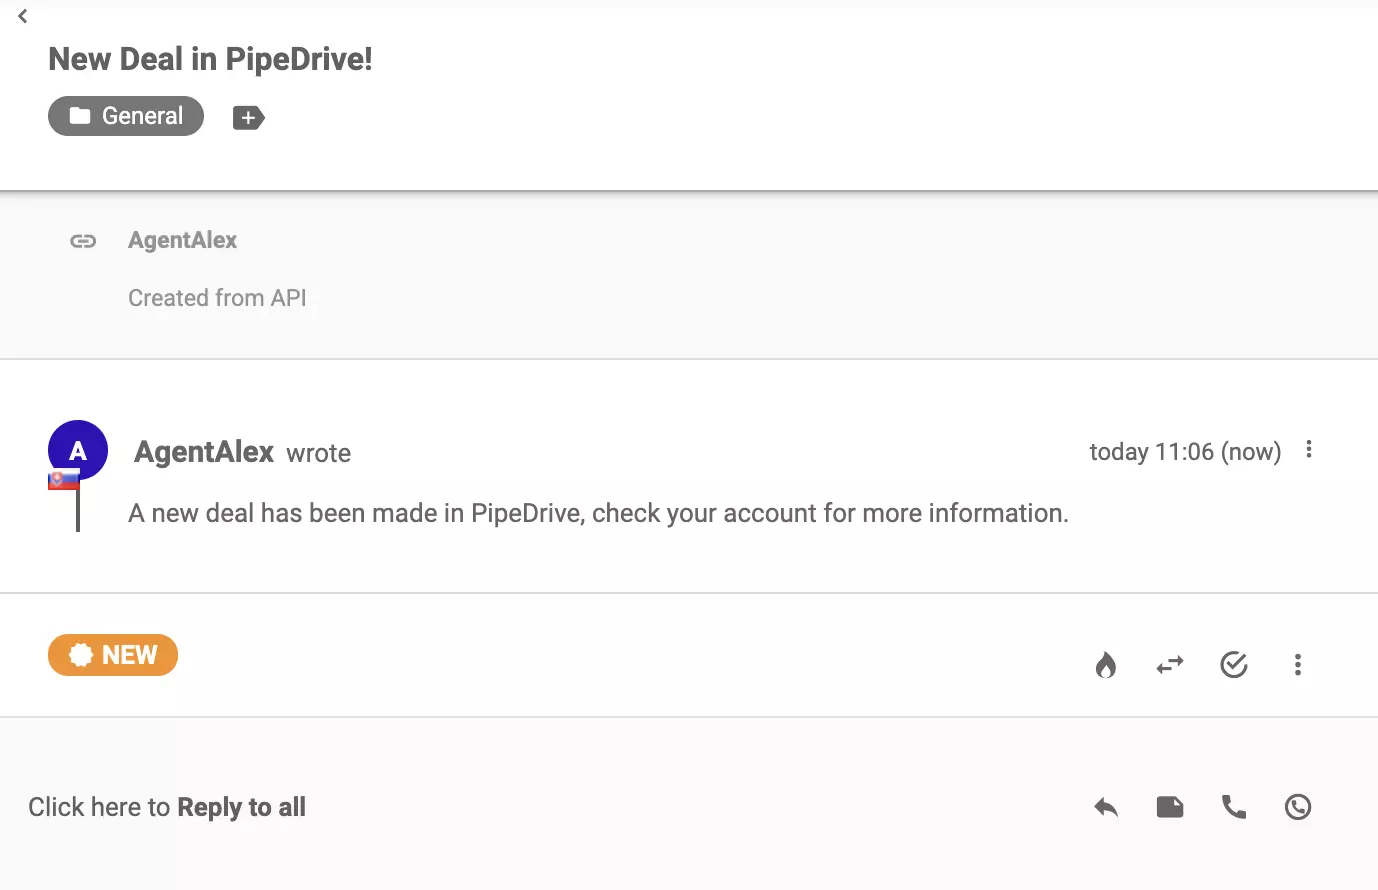Screen dimensions: 1378x890
Task: Reply using the reply arrow icon
Action: pos(1106,806)
